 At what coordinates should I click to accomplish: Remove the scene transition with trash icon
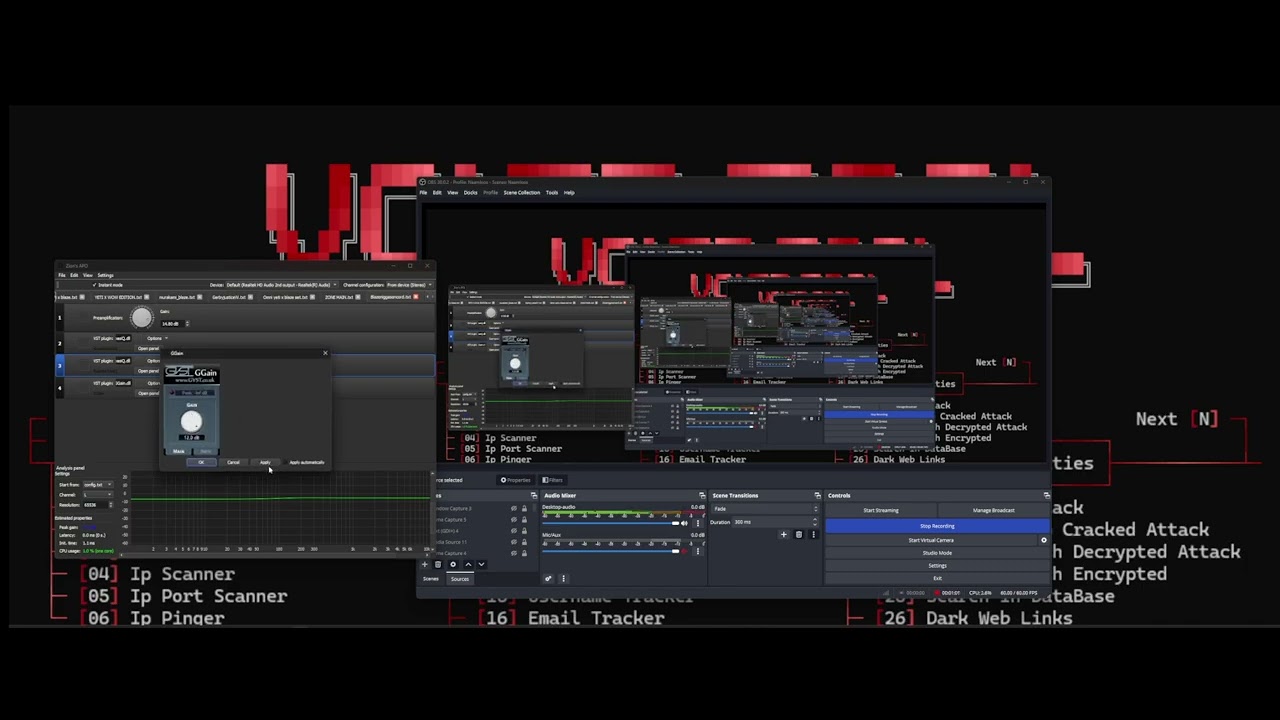pos(798,535)
